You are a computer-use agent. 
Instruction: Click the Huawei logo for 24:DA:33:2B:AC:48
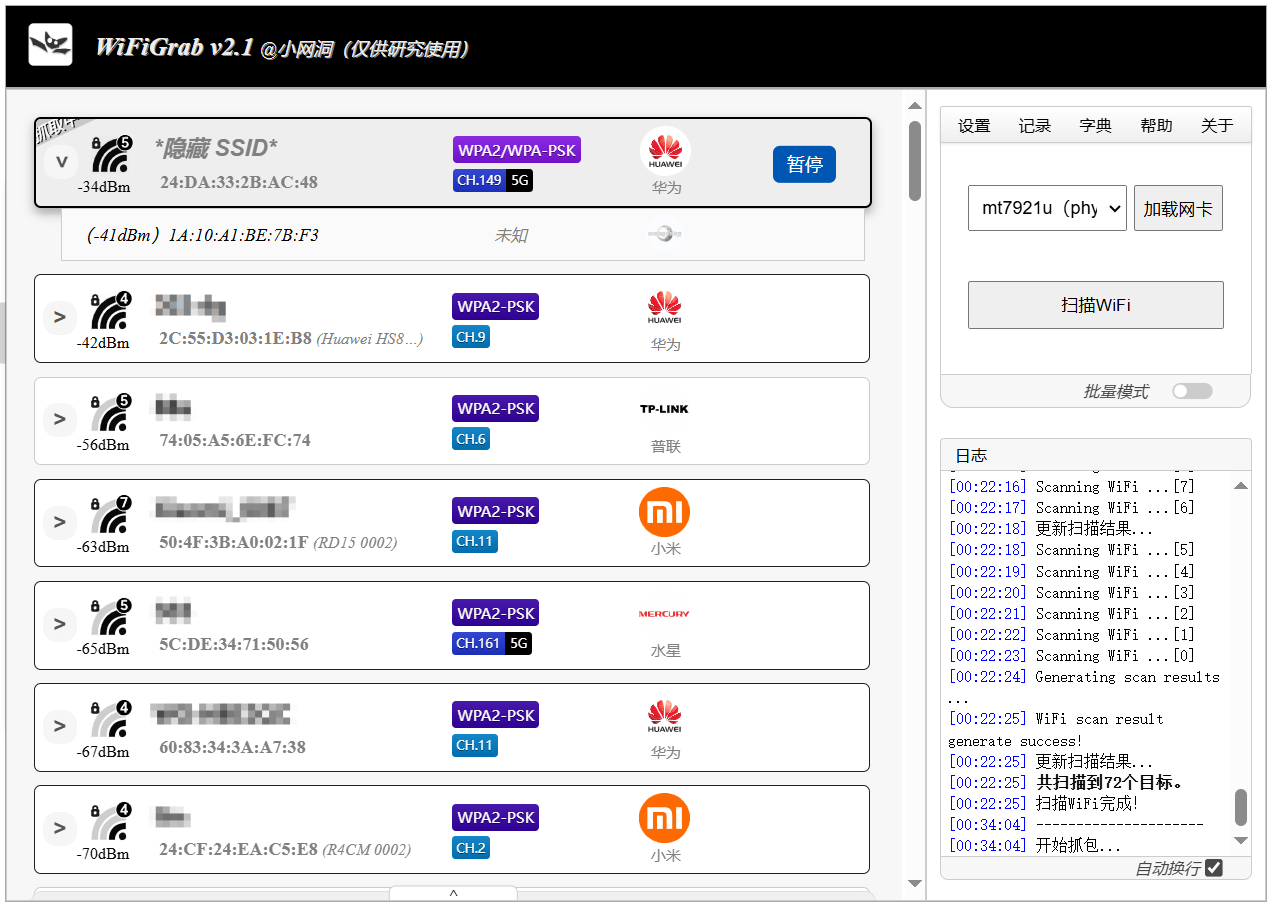[665, 152]
